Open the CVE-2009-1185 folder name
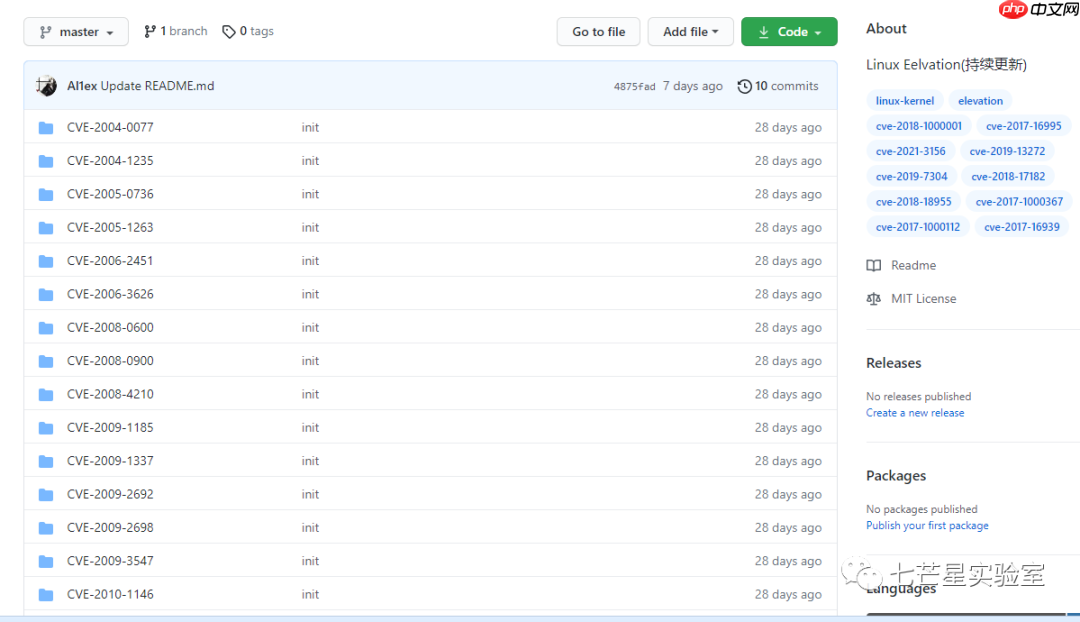 pyautogui.click(x=110, y=427)
